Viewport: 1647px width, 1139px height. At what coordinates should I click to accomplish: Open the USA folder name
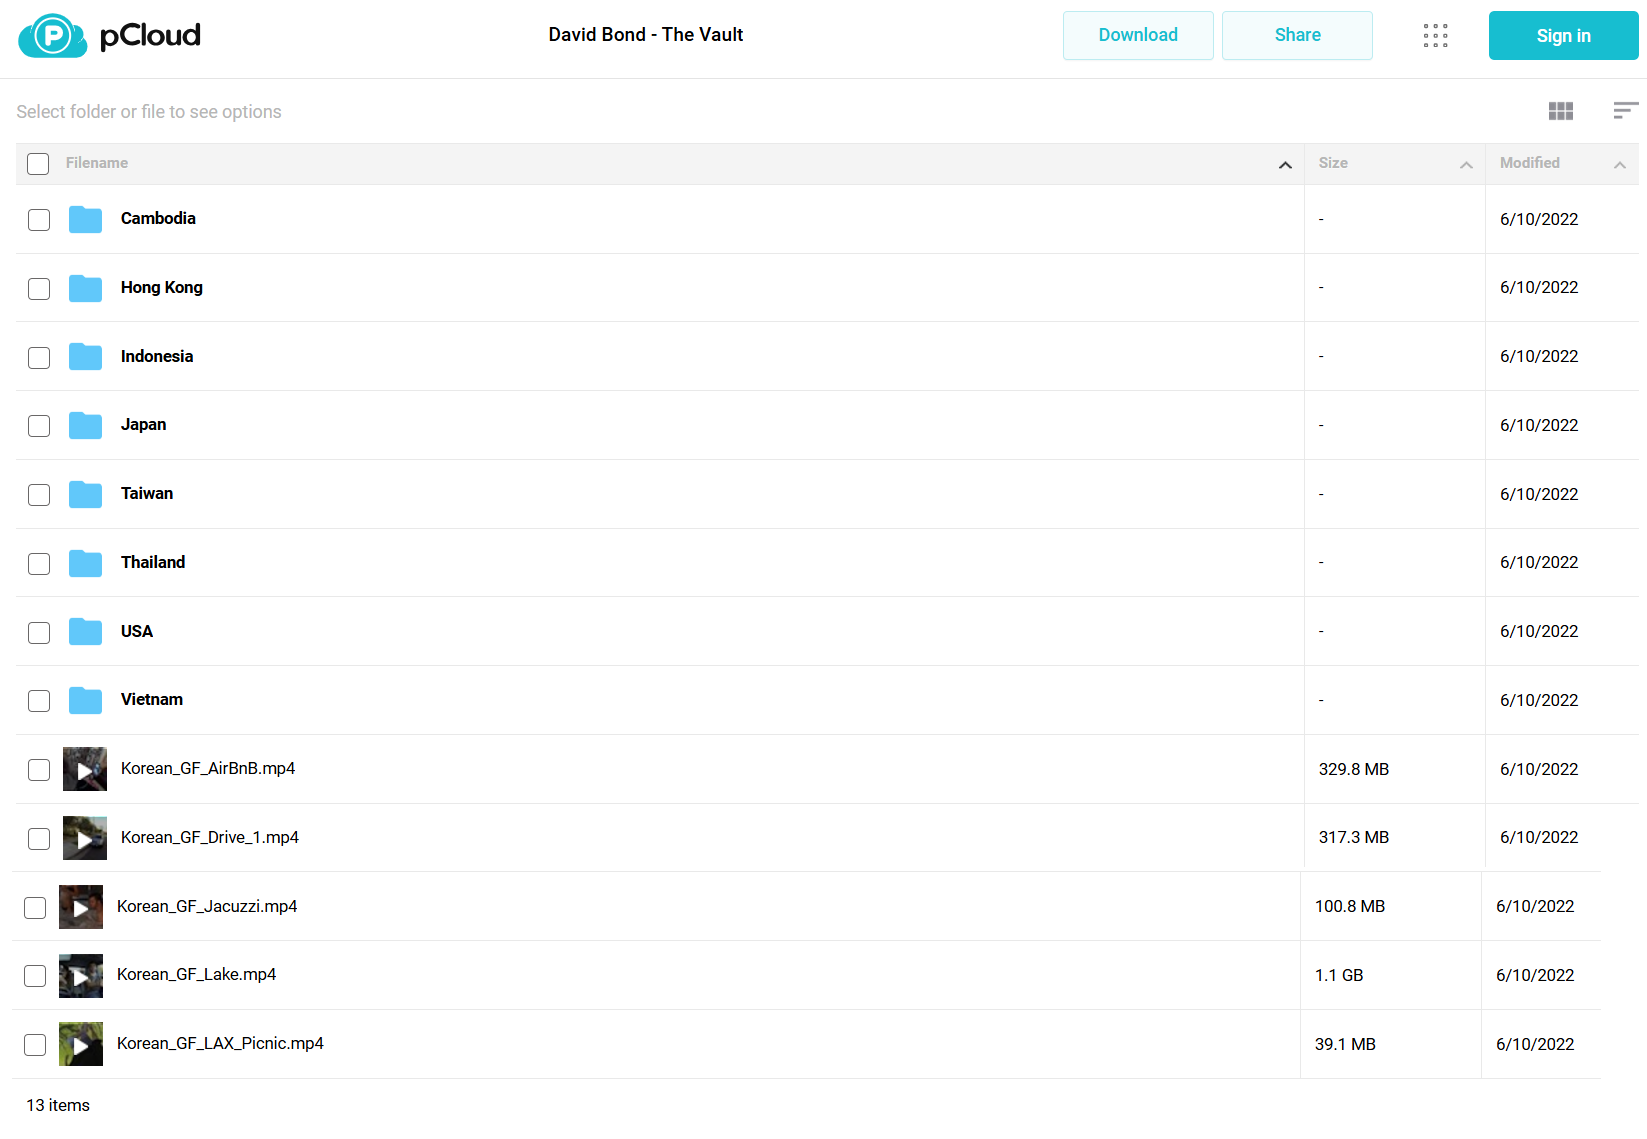point(137,631)
